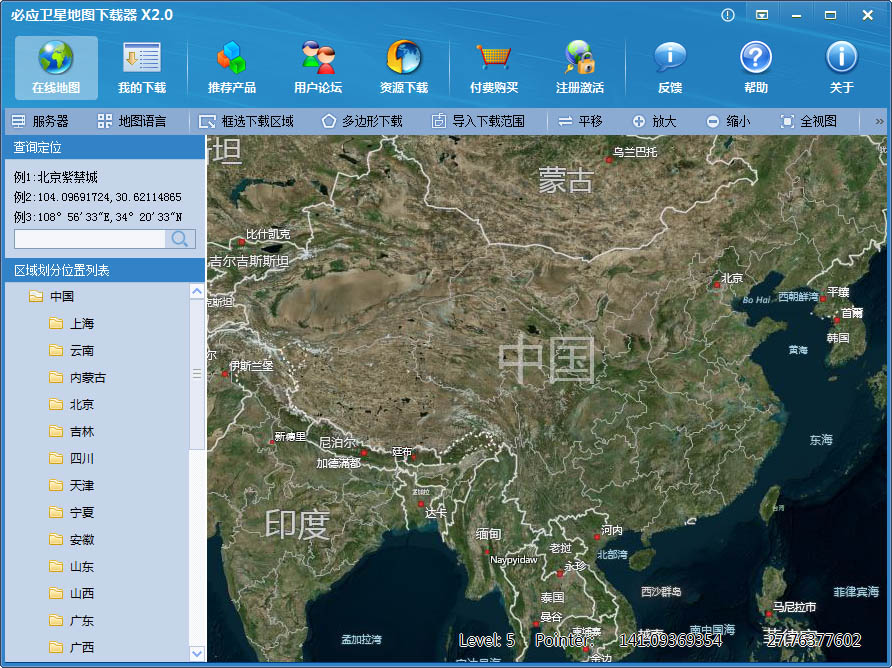
Task: Click the 注册激活 activation icon
Action: click(x=580, y=58)
